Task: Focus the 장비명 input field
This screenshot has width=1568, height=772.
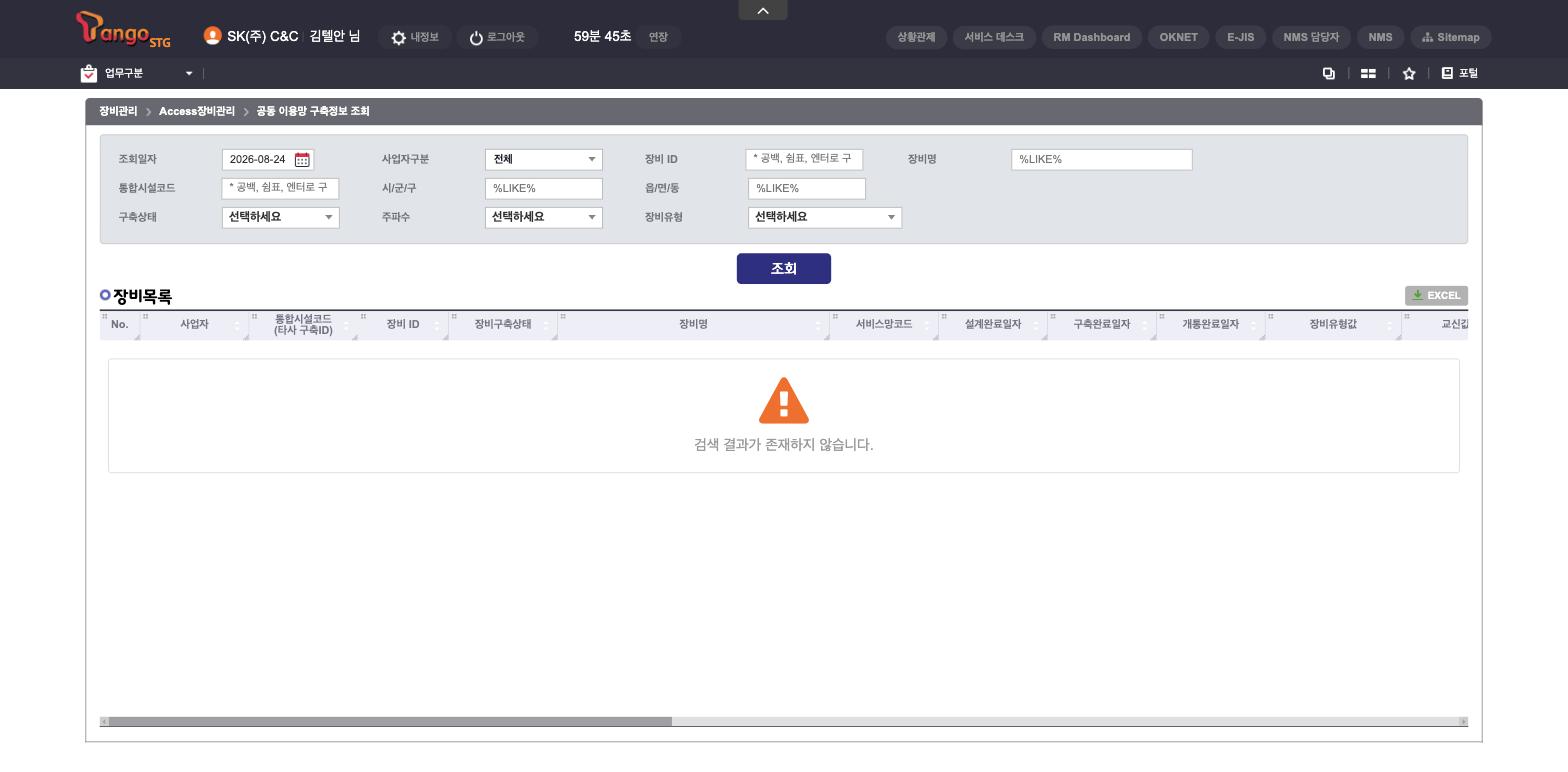Action: click(1102, 160)
